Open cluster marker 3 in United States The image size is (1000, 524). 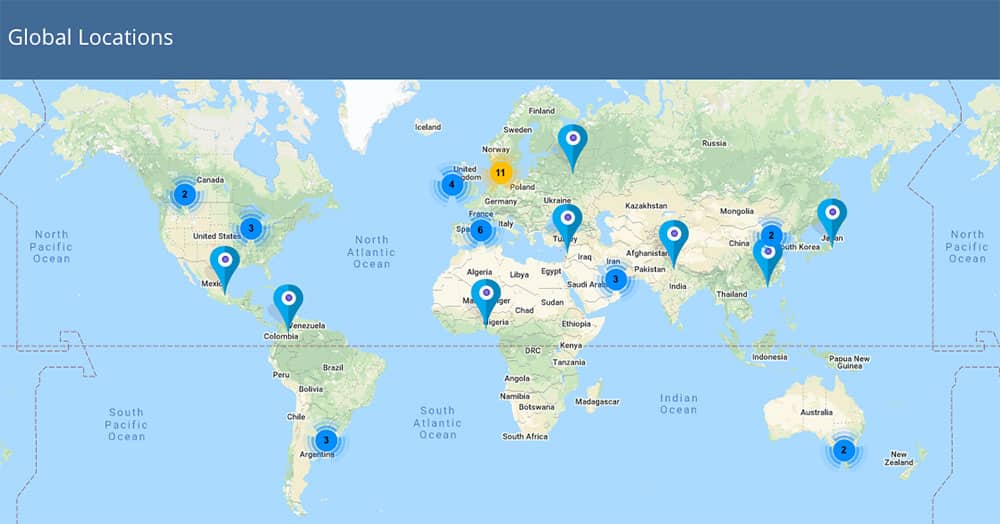pyautogui.click(x=251, y=228)
